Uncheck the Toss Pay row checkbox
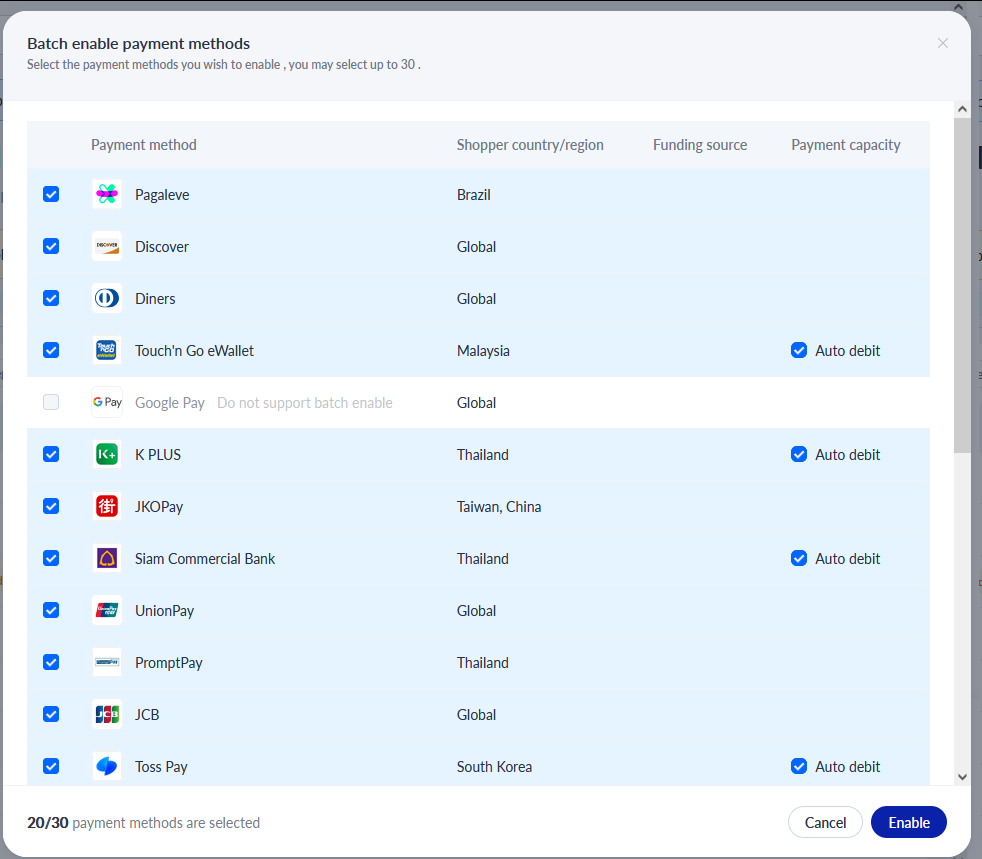The image size is (982, 859). [51, 766]
